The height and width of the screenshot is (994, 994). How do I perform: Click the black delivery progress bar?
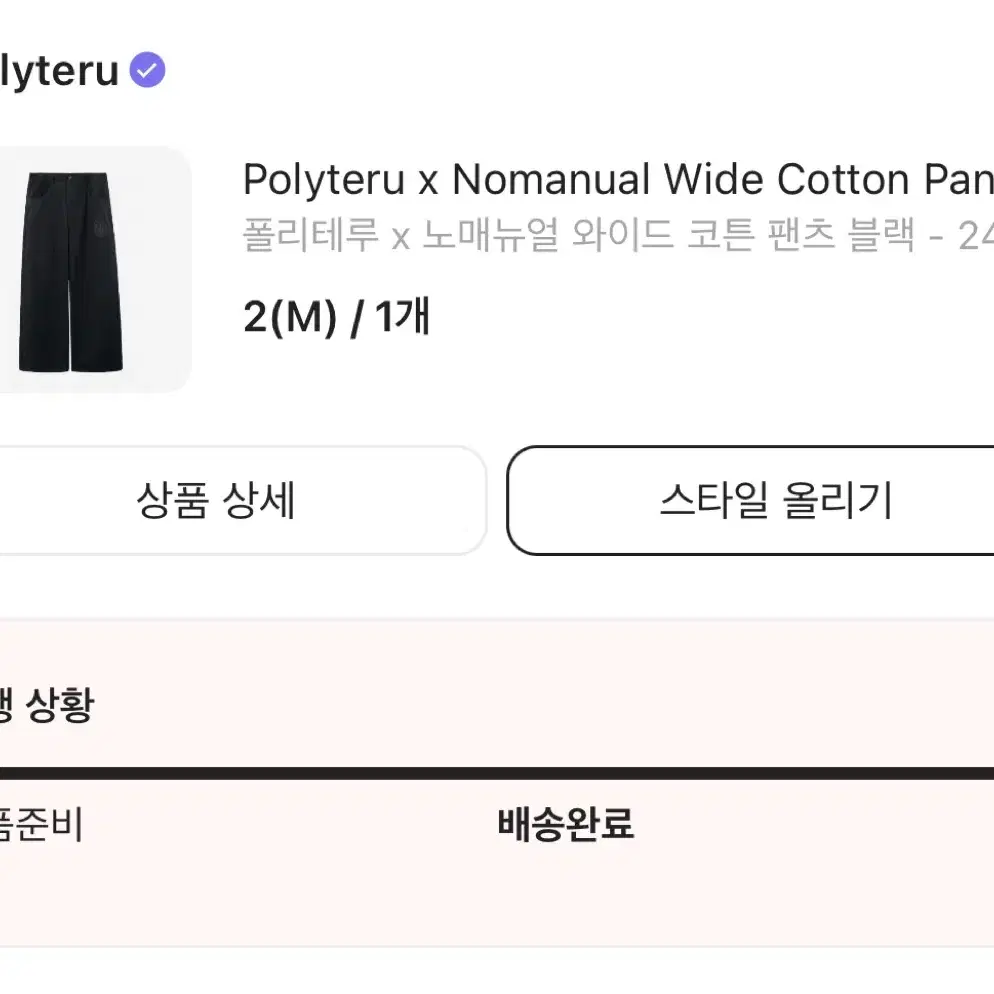tap(497, 773)
